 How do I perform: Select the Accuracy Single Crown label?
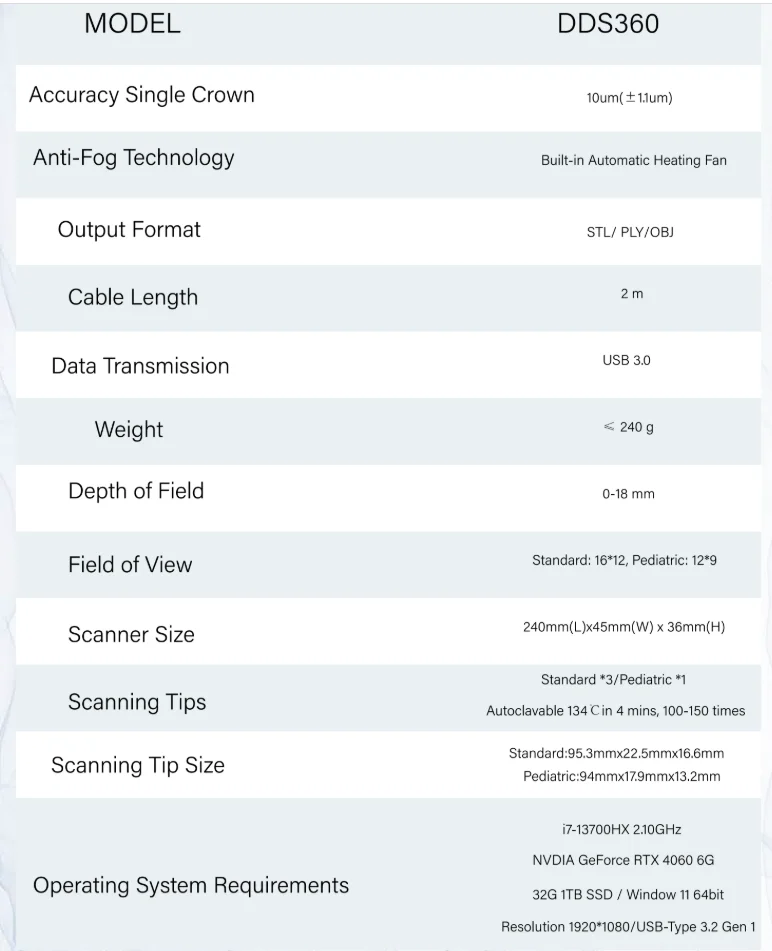click(142, 95)
